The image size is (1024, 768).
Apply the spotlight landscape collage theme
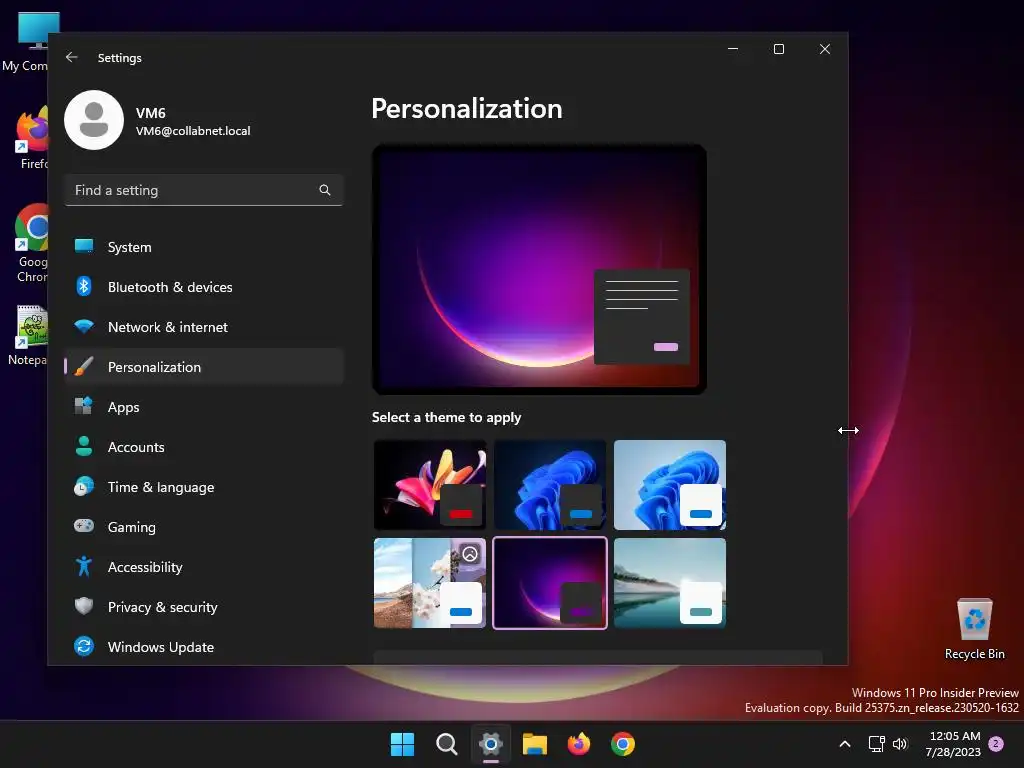tap(430, 583)
